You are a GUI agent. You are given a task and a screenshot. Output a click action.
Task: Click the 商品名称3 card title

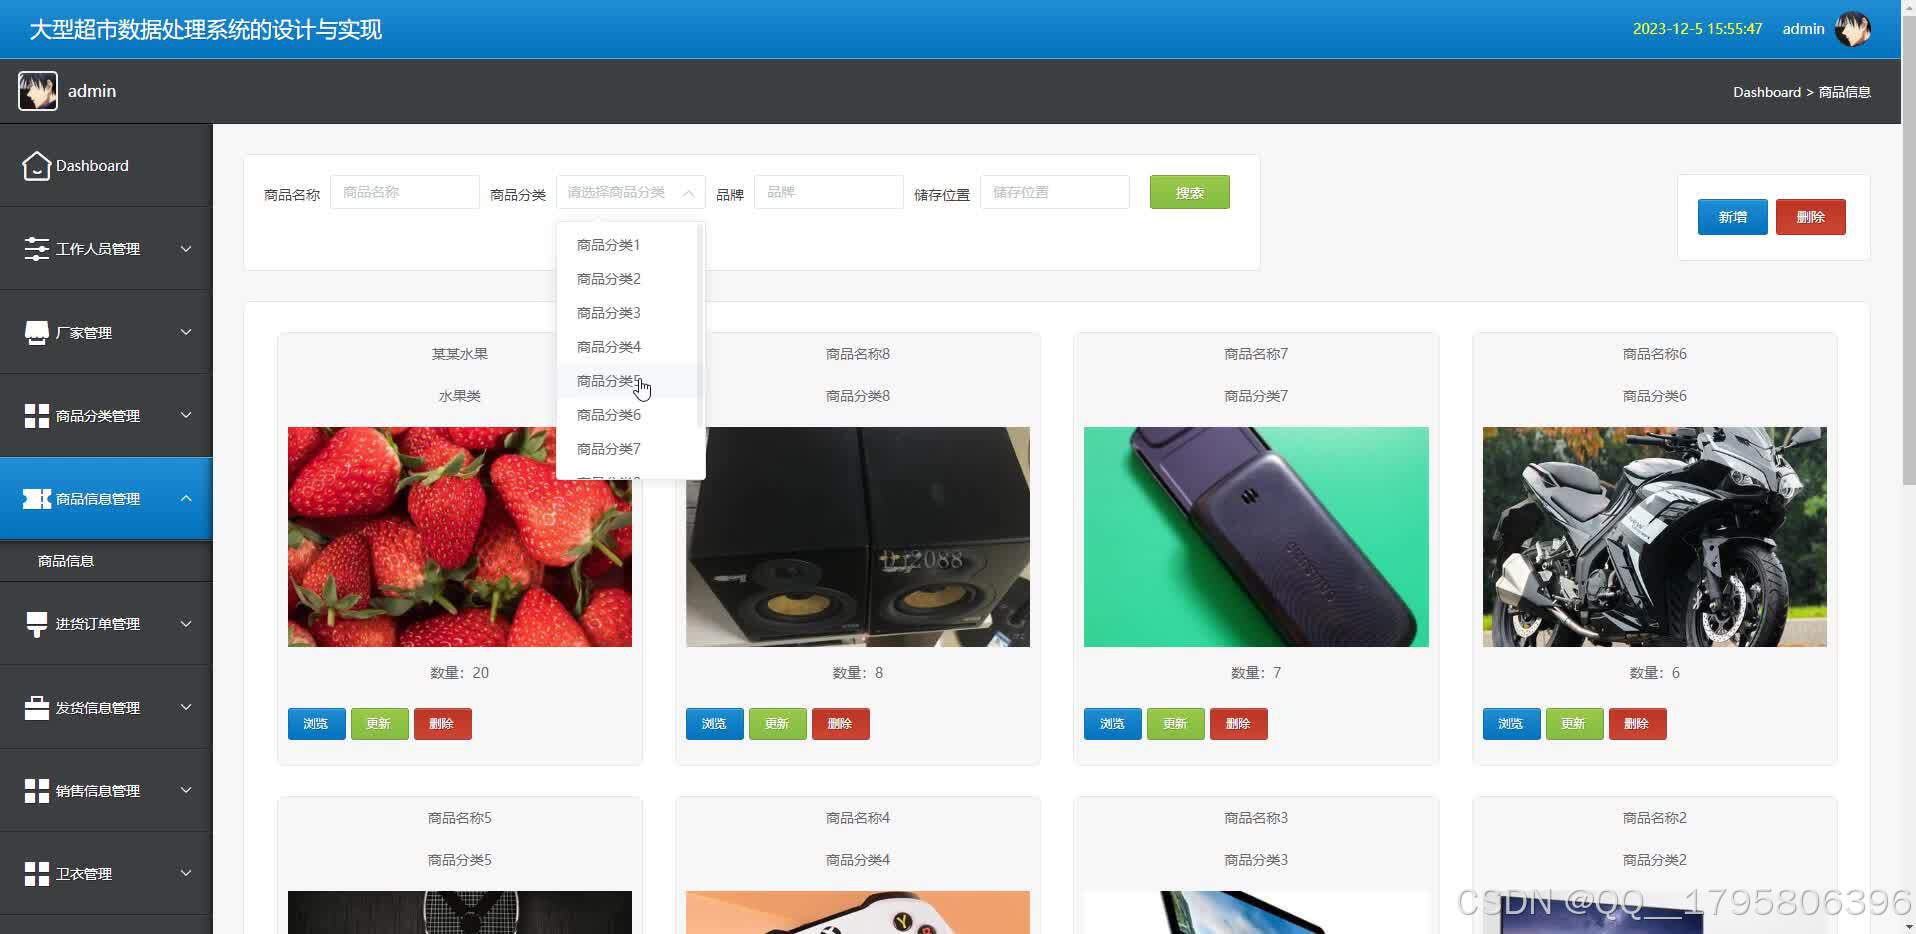pos(1256,818)
